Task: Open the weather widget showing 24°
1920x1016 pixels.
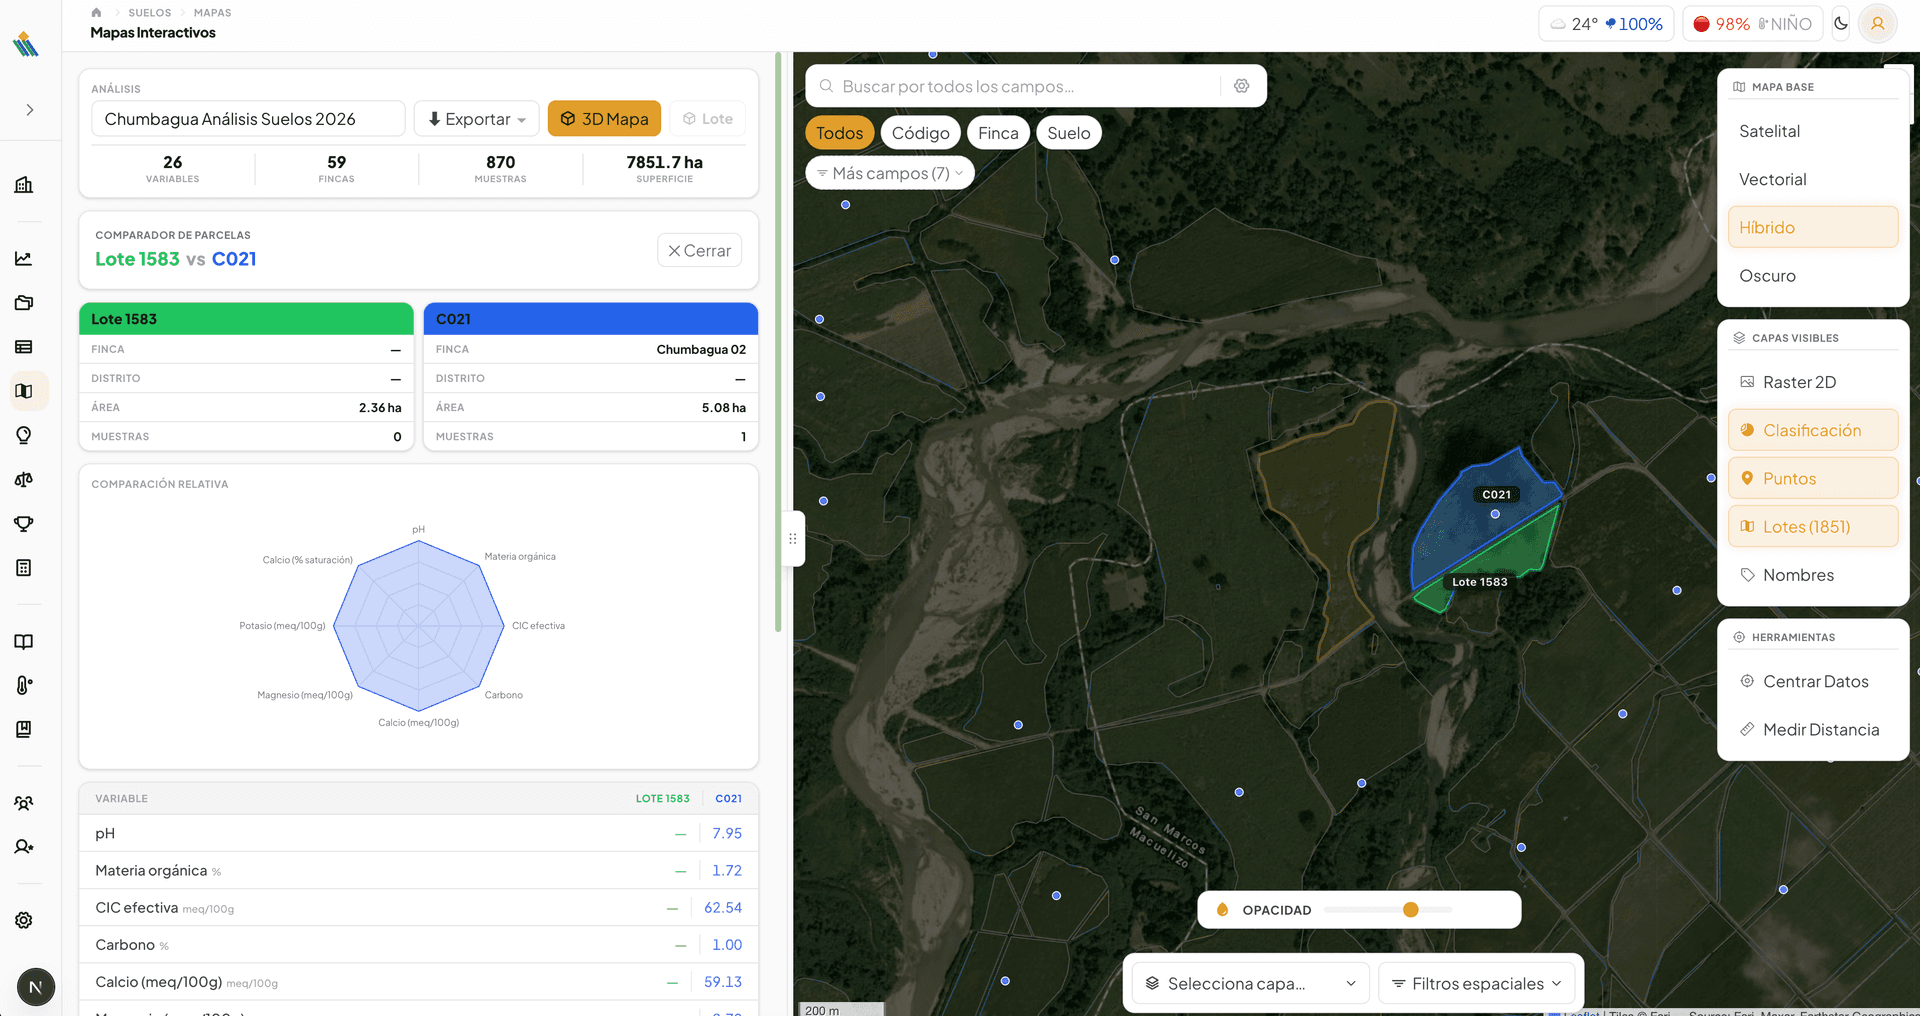Action: pos(1606,24)
